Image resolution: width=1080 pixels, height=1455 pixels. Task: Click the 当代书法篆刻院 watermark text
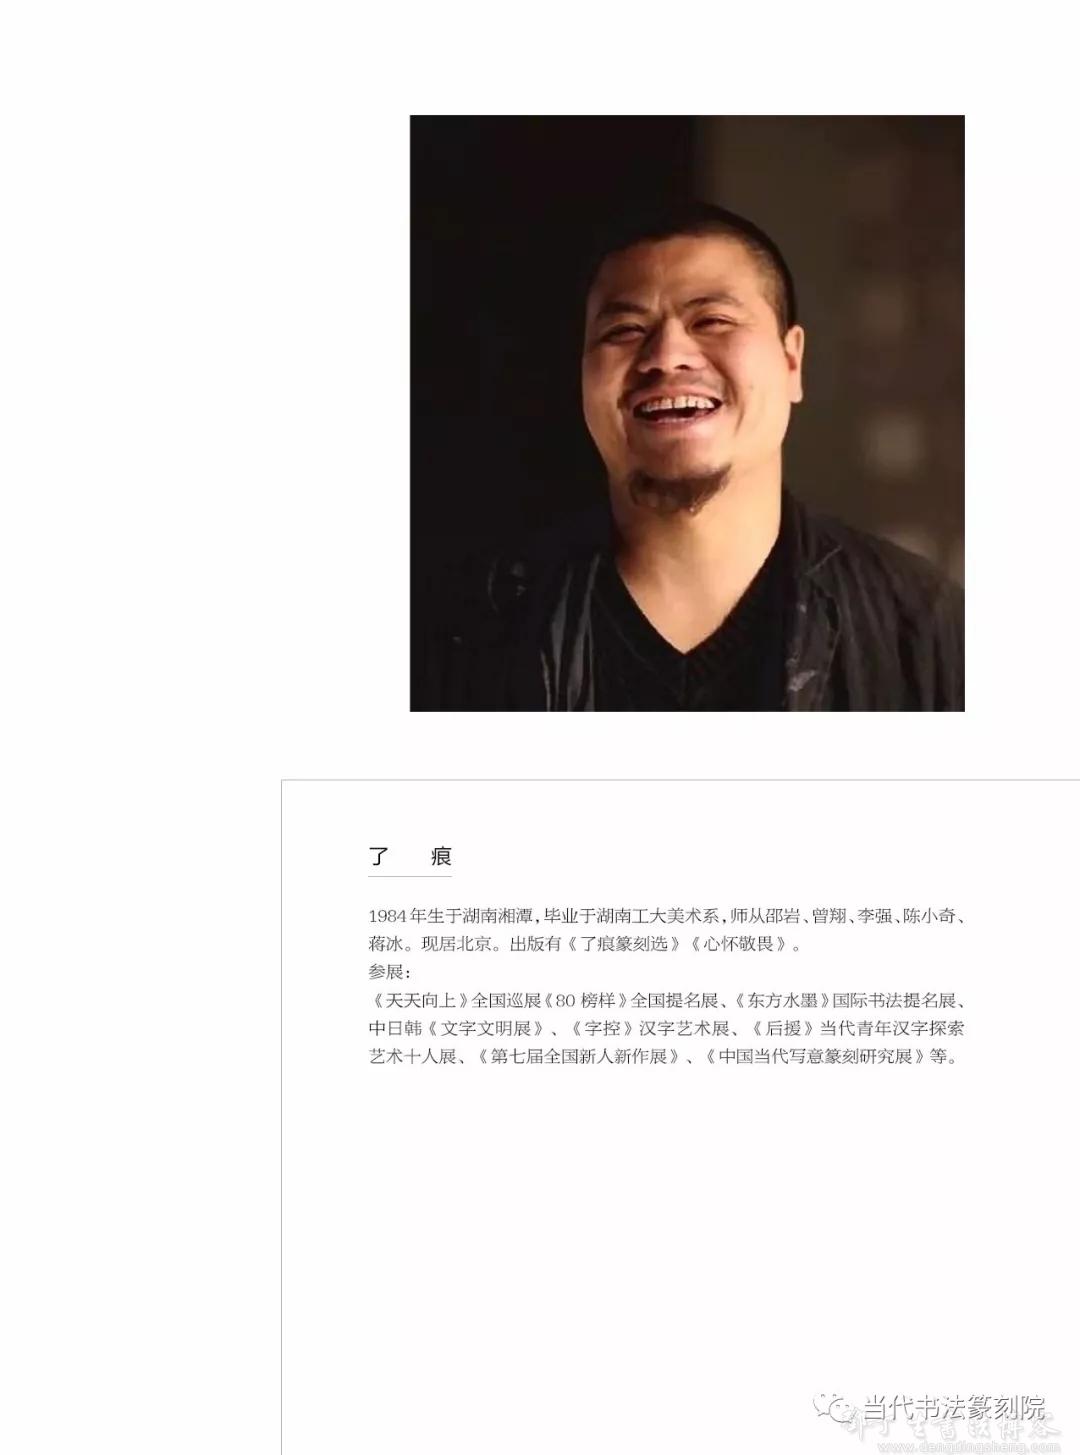click(x=953, y=1409)
